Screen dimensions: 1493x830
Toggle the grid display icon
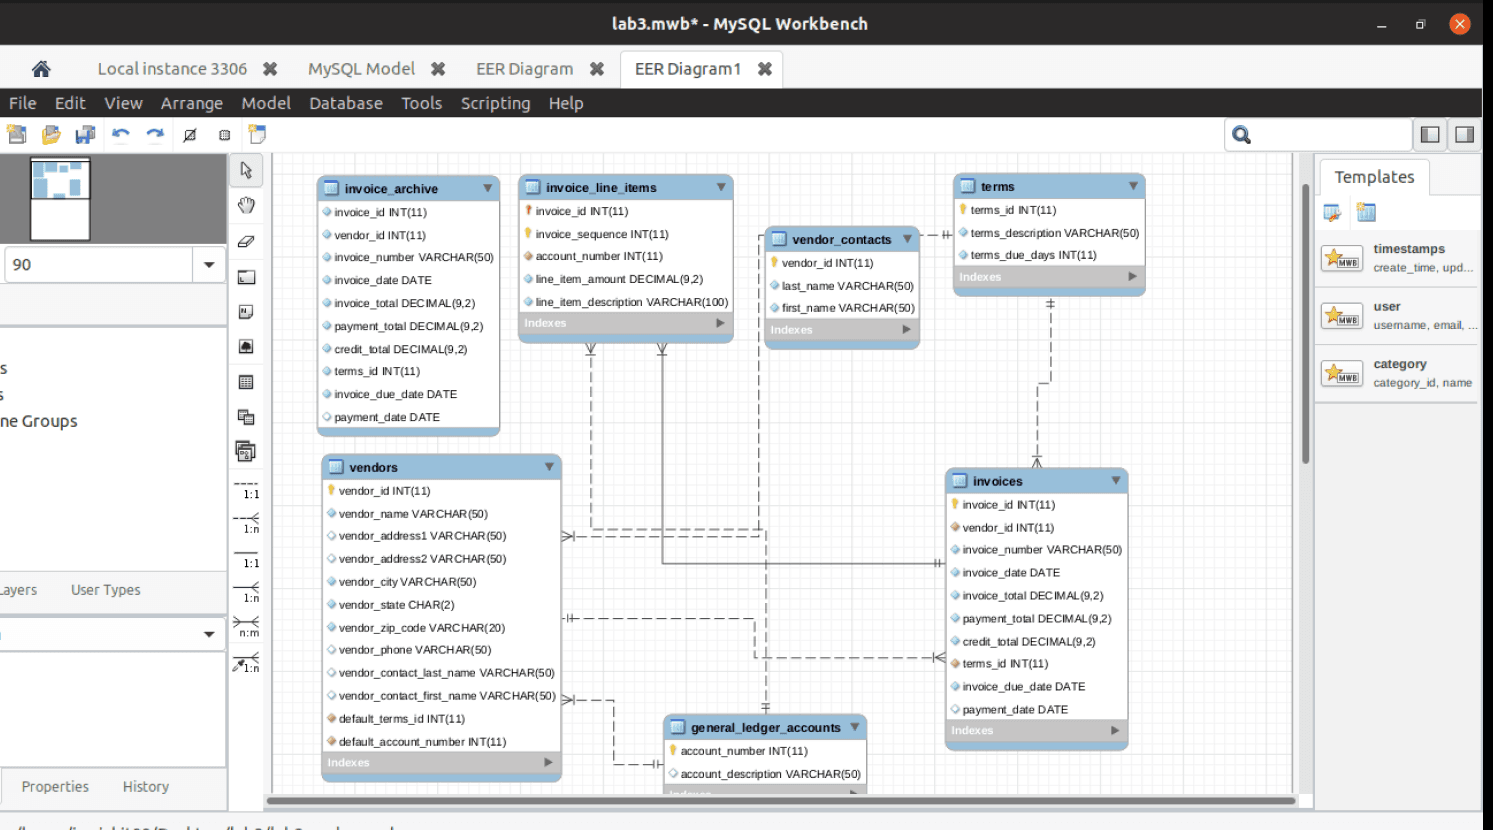coord(190,135)
